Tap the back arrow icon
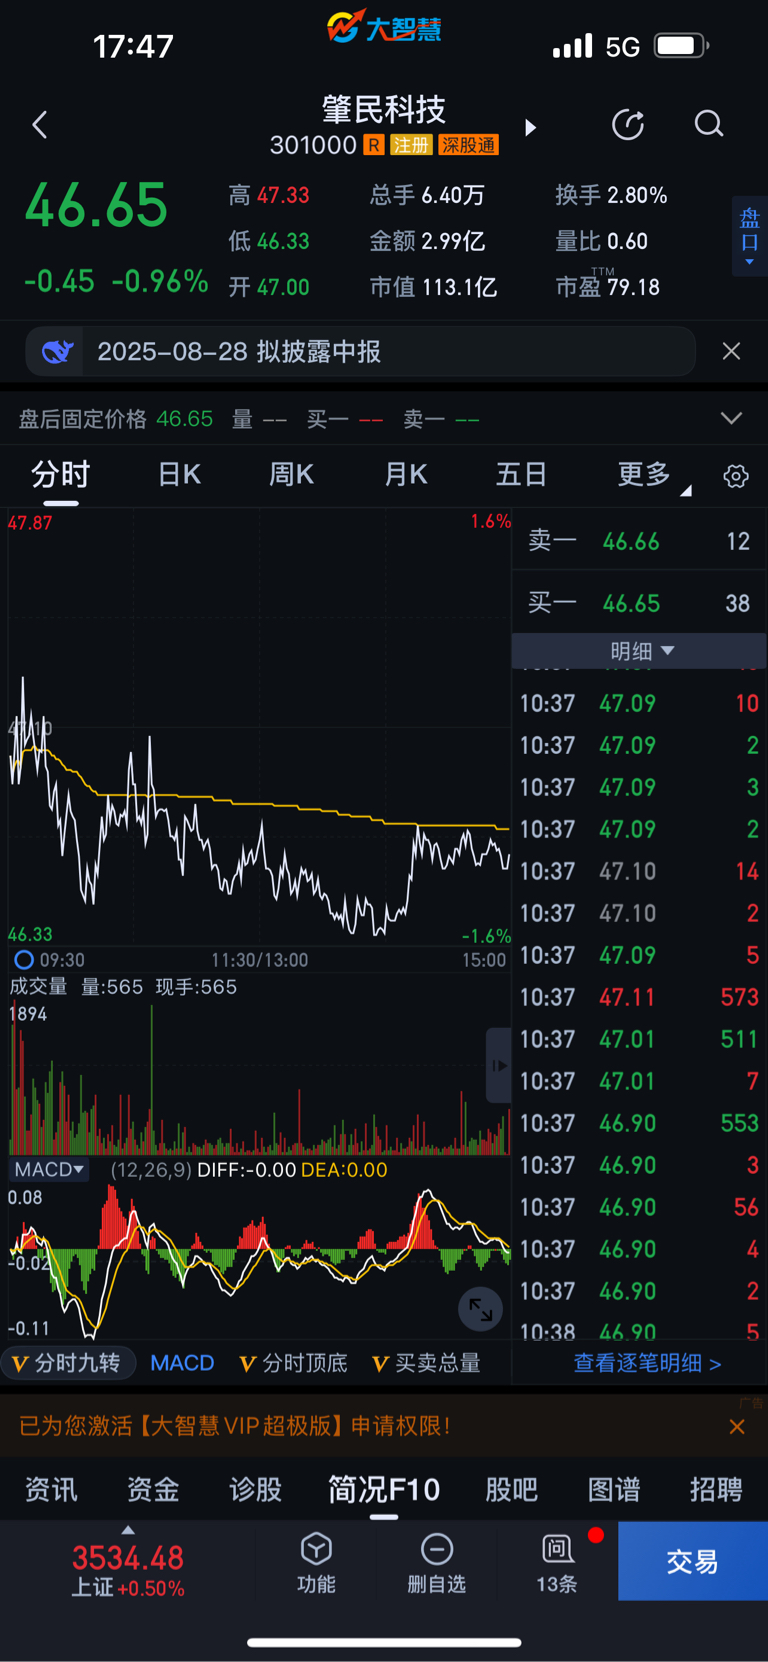Screen dimensions: 768x1662 coord(40,125)
